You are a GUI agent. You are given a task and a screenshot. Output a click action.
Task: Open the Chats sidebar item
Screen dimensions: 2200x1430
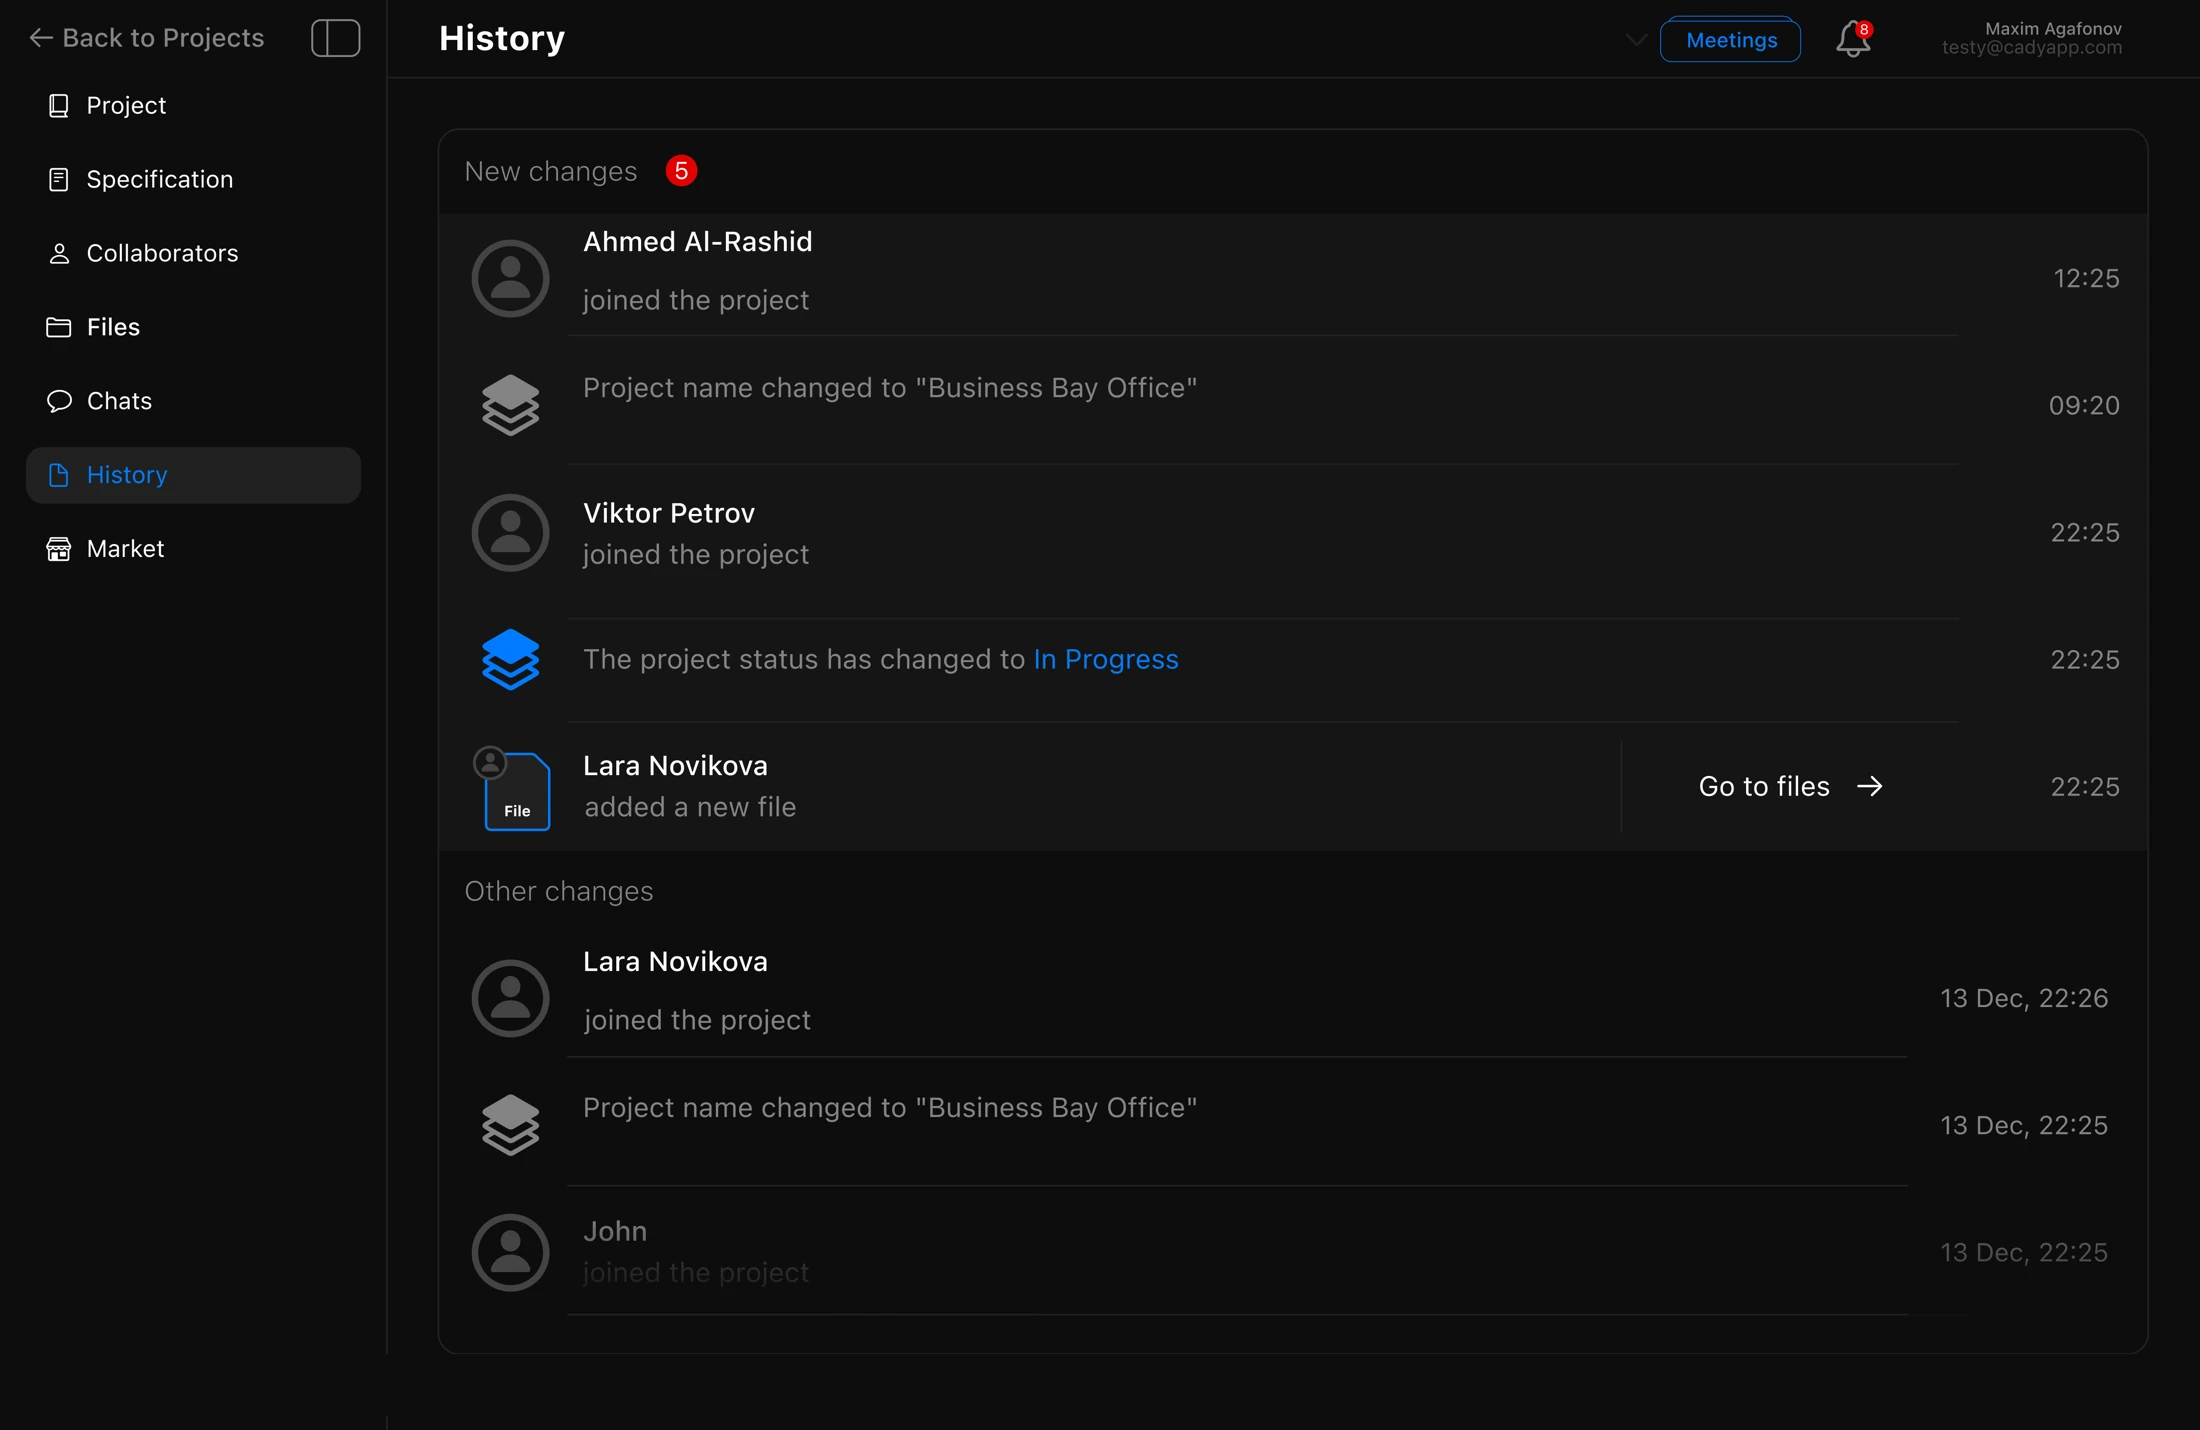(x=193, y=402)
